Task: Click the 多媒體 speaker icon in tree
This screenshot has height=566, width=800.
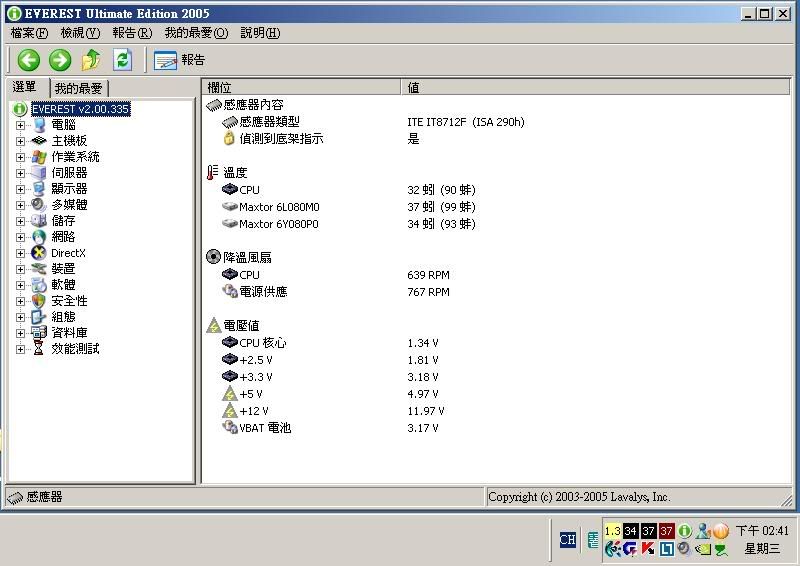Action: click(x=39, y=205)
